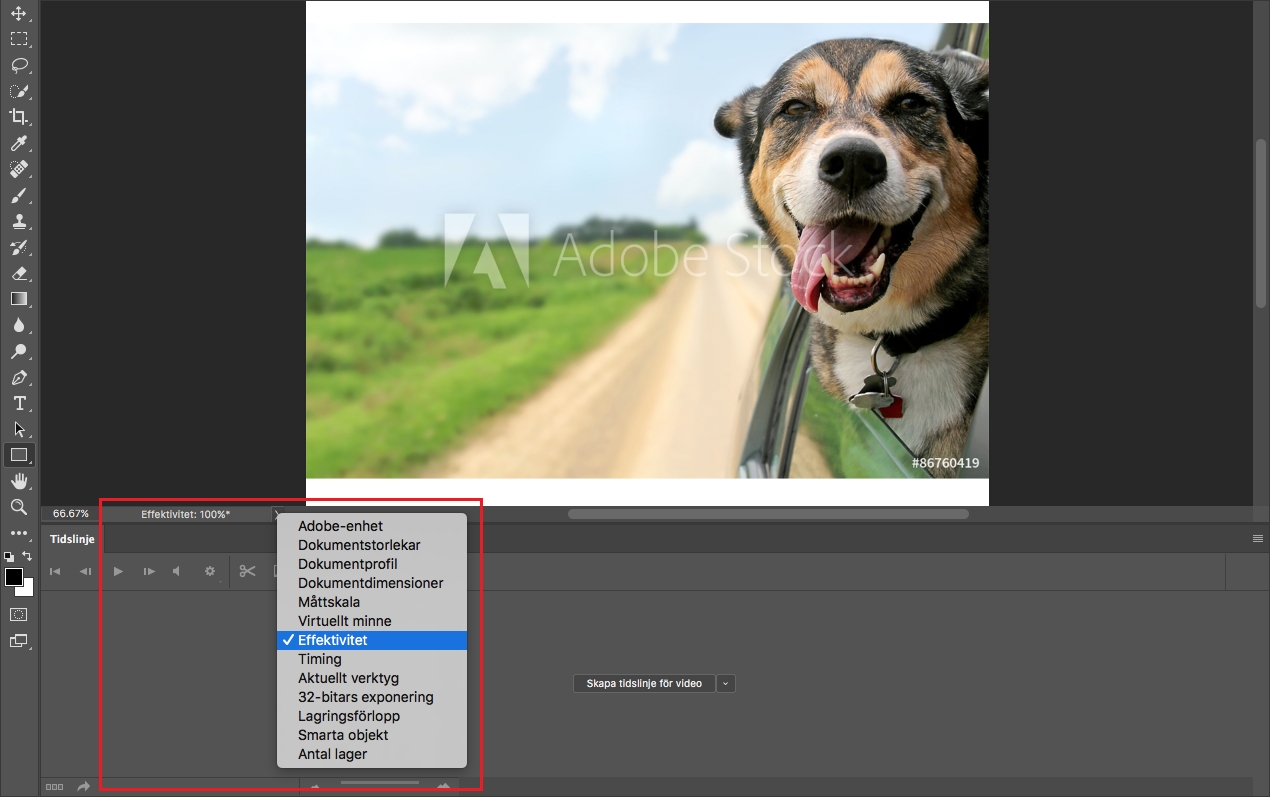The image size is (1270, 797).
Task: Select the Eyedropper tool
Action: (x=19, y=143)
